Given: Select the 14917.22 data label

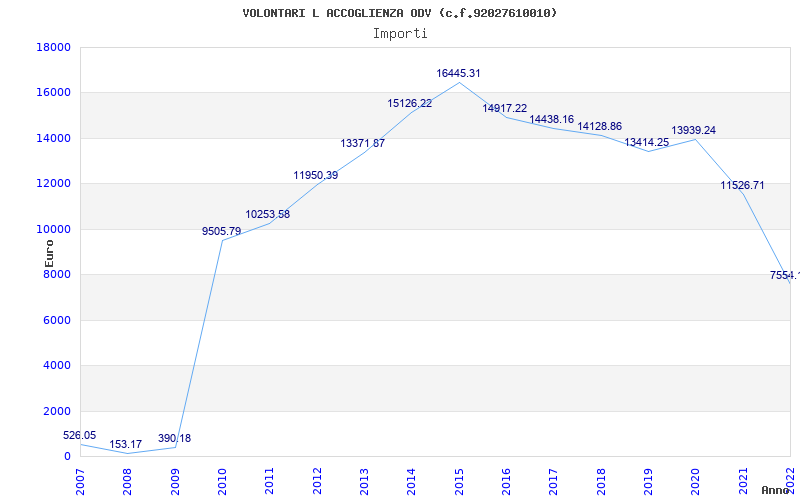Looking at the screenshot, I should (505, 108).
